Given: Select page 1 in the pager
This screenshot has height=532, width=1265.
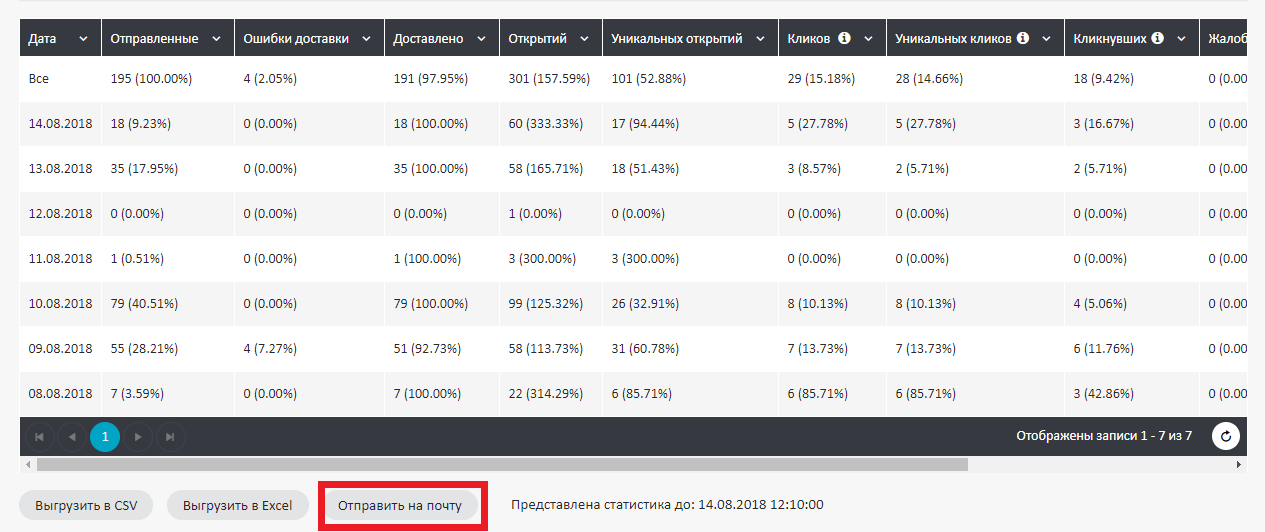Looking at the screenshot, I should (x=105, y=436).
